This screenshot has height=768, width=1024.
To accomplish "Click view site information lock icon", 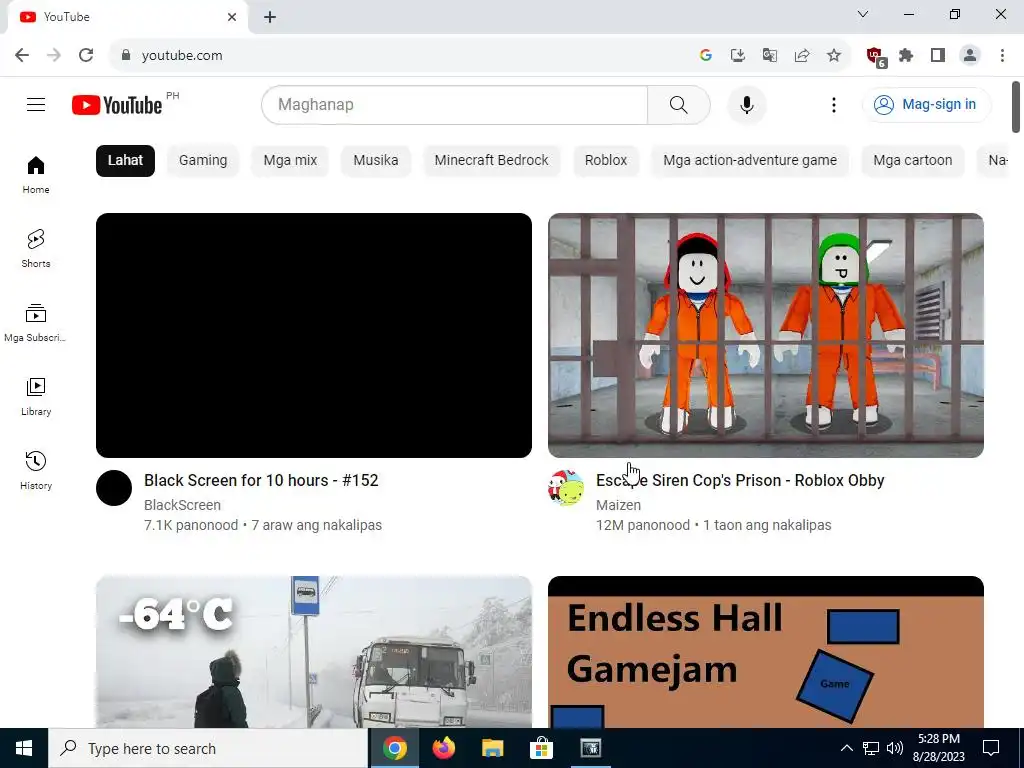I will pyautogui.click(x=126, y=55).
